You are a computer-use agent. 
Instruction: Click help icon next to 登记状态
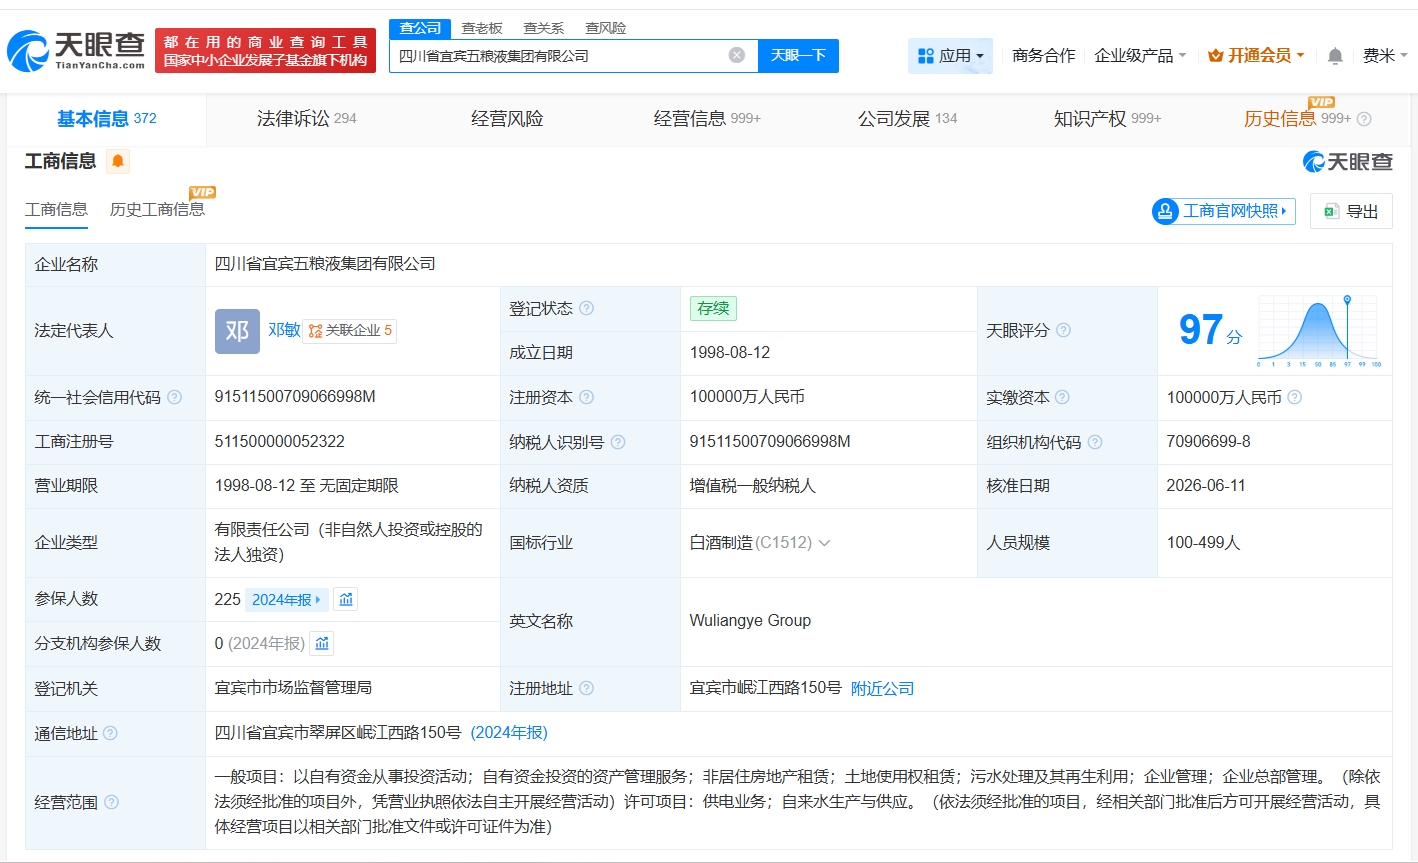coord(587,308)
